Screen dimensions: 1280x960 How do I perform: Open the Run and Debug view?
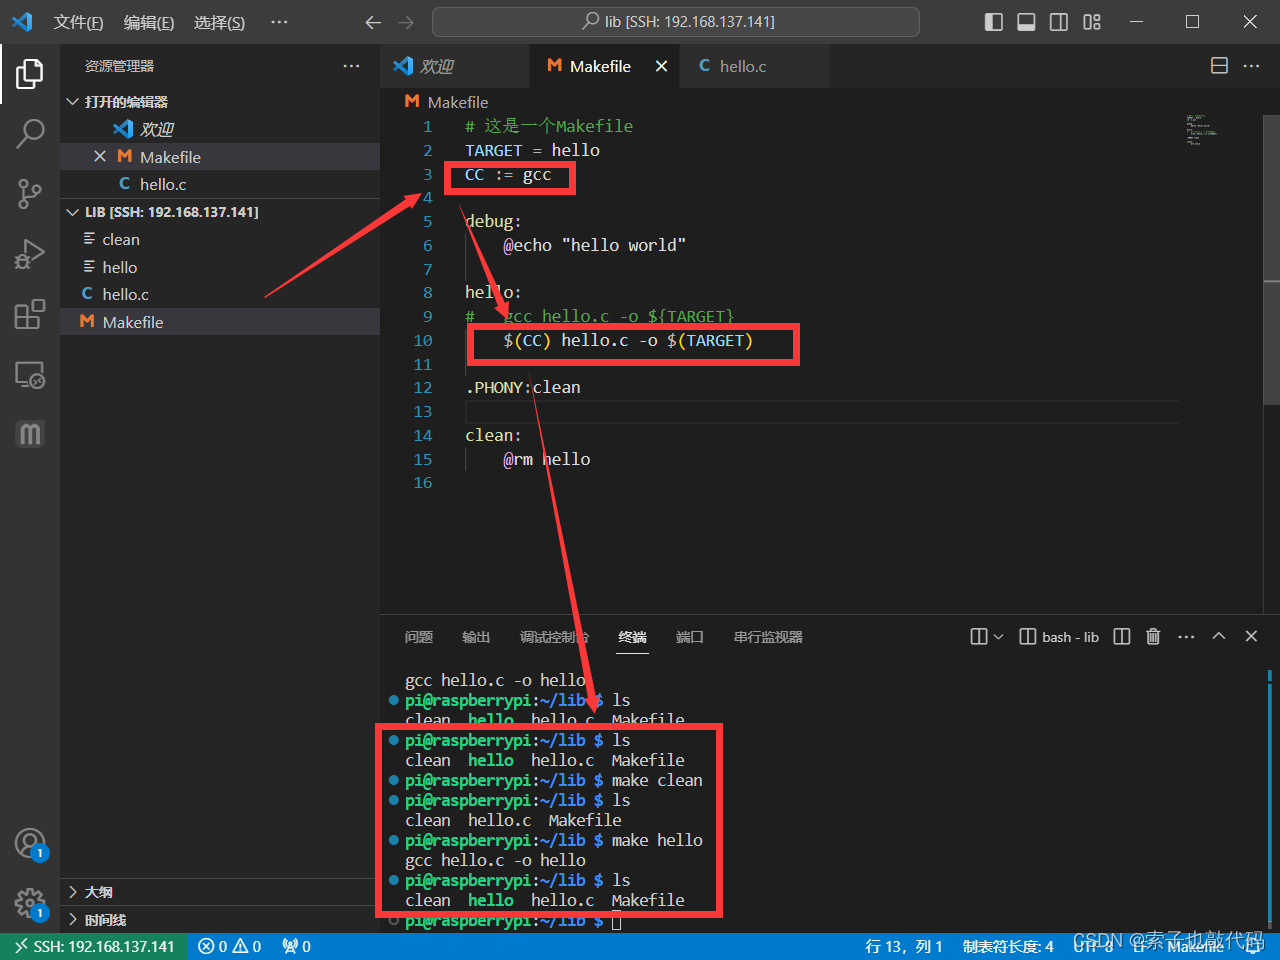click(x=30, y=254)
